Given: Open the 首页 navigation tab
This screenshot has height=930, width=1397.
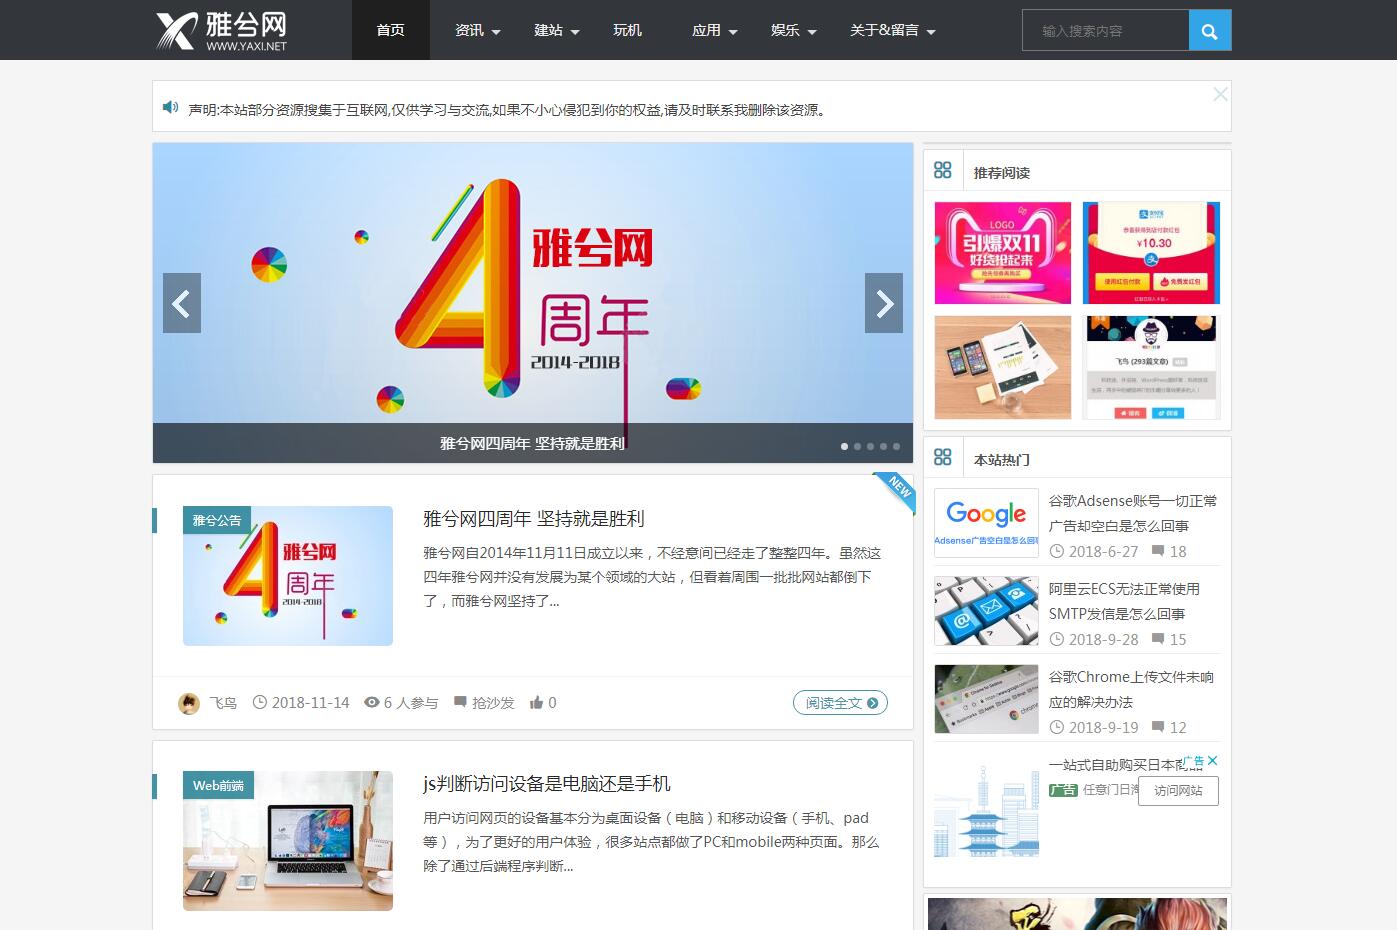Looking at the screenshot, I should click(390, 31).
